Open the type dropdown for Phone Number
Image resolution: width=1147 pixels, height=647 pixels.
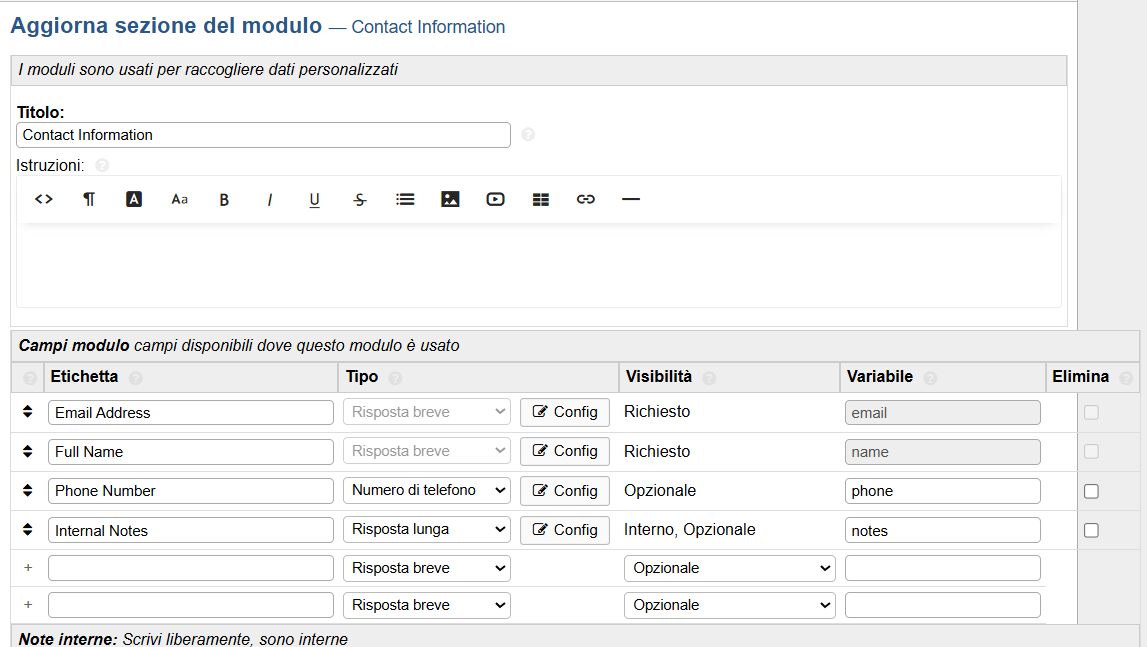426,490
